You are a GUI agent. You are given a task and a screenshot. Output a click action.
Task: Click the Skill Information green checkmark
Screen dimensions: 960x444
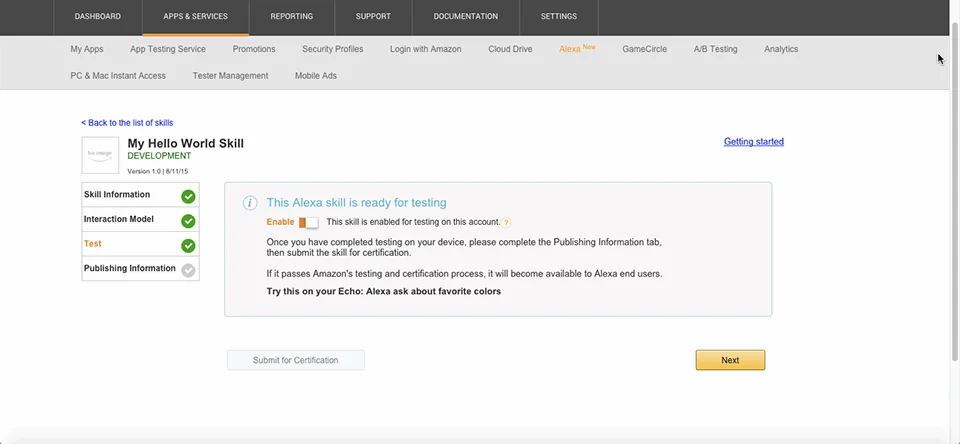pos(188,197)
